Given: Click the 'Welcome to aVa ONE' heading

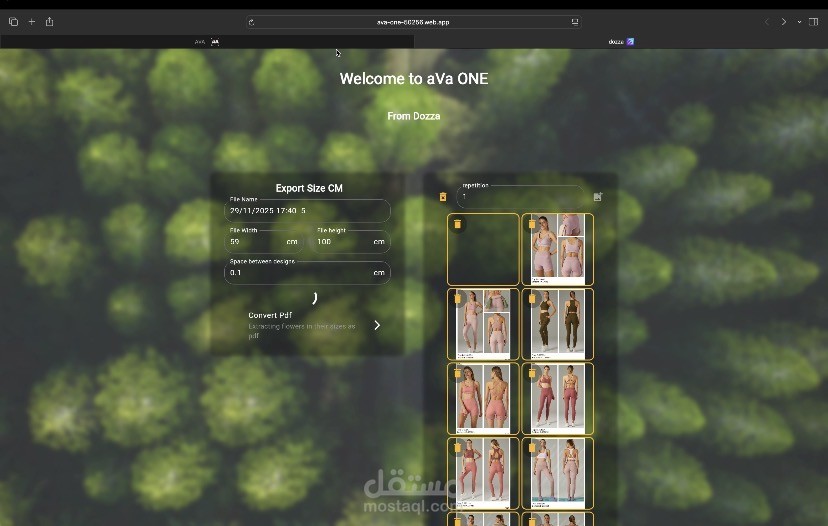Looking at the screenshot, I should pyautogui.click(x=414, y=79).
